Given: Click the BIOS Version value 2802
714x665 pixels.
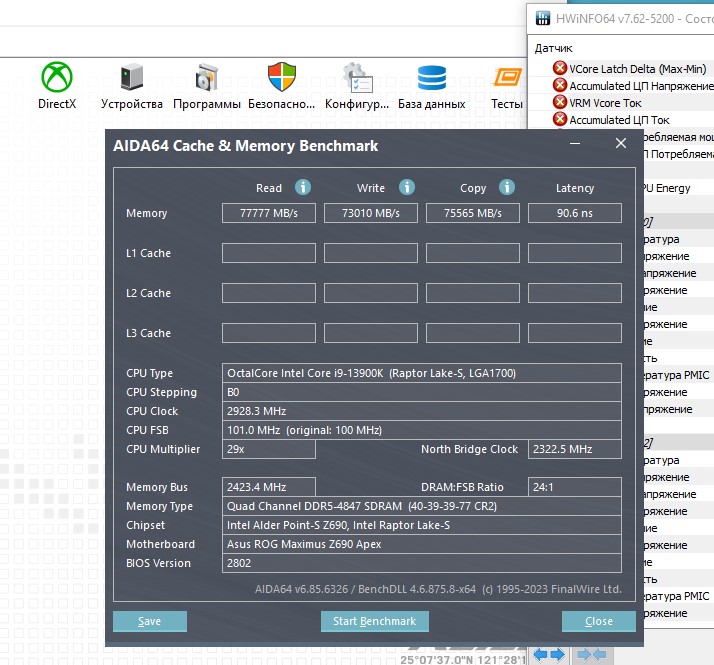Looking at the screenshot, I should click(422, 563).
